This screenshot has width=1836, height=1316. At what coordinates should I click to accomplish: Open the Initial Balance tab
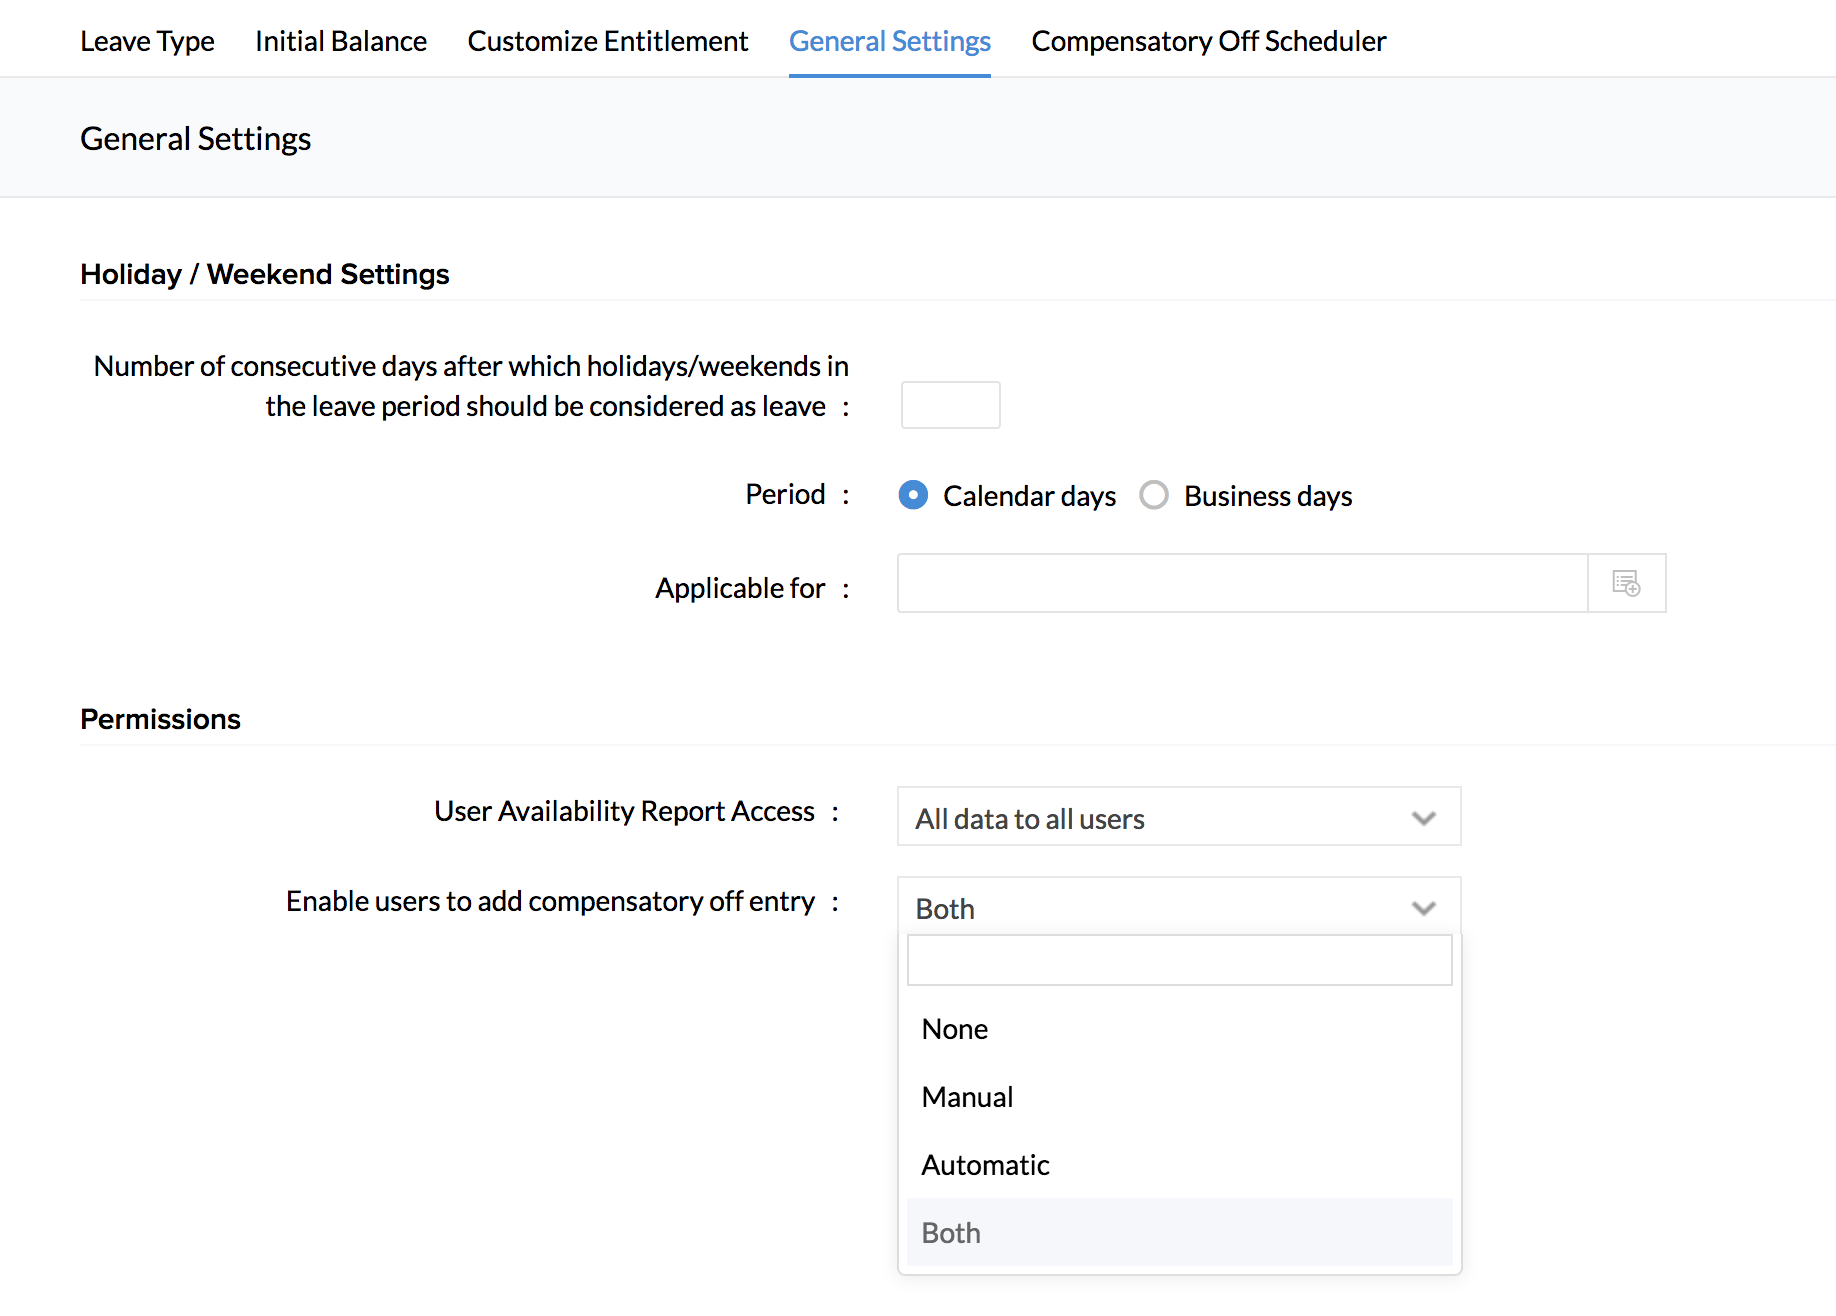click(x=341, y=41)
